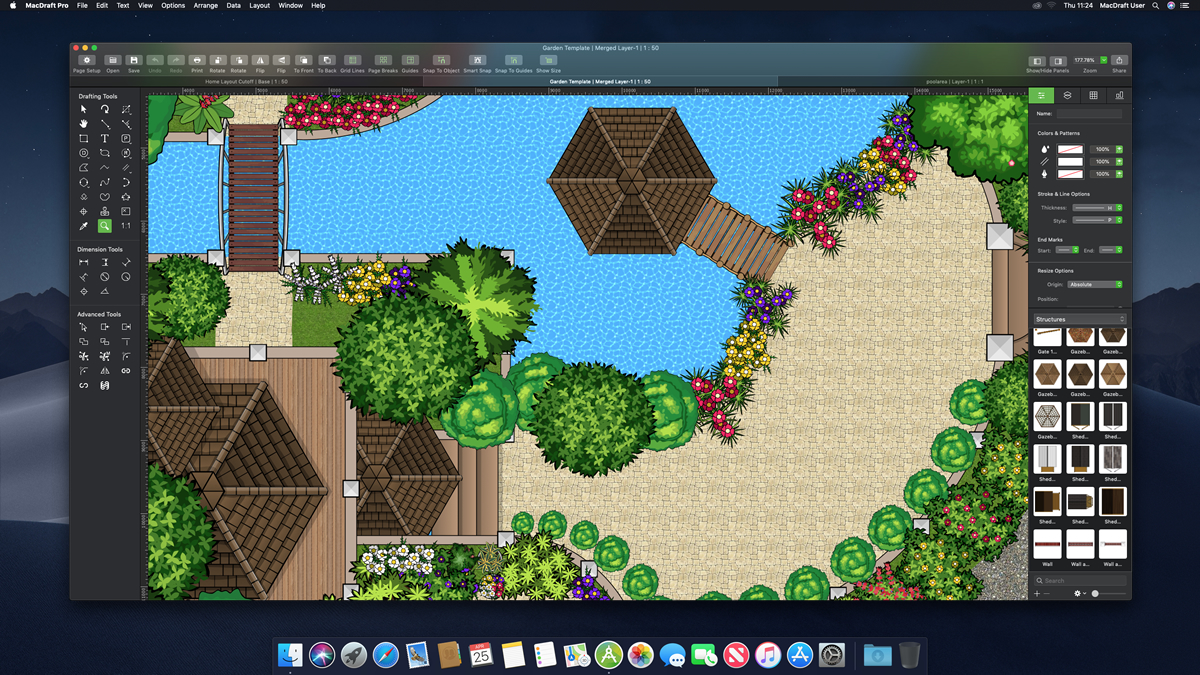This screenshot has width=1200, height=675.
Task: Send object To Back via toolbar
Action: (x=327, y=64)
